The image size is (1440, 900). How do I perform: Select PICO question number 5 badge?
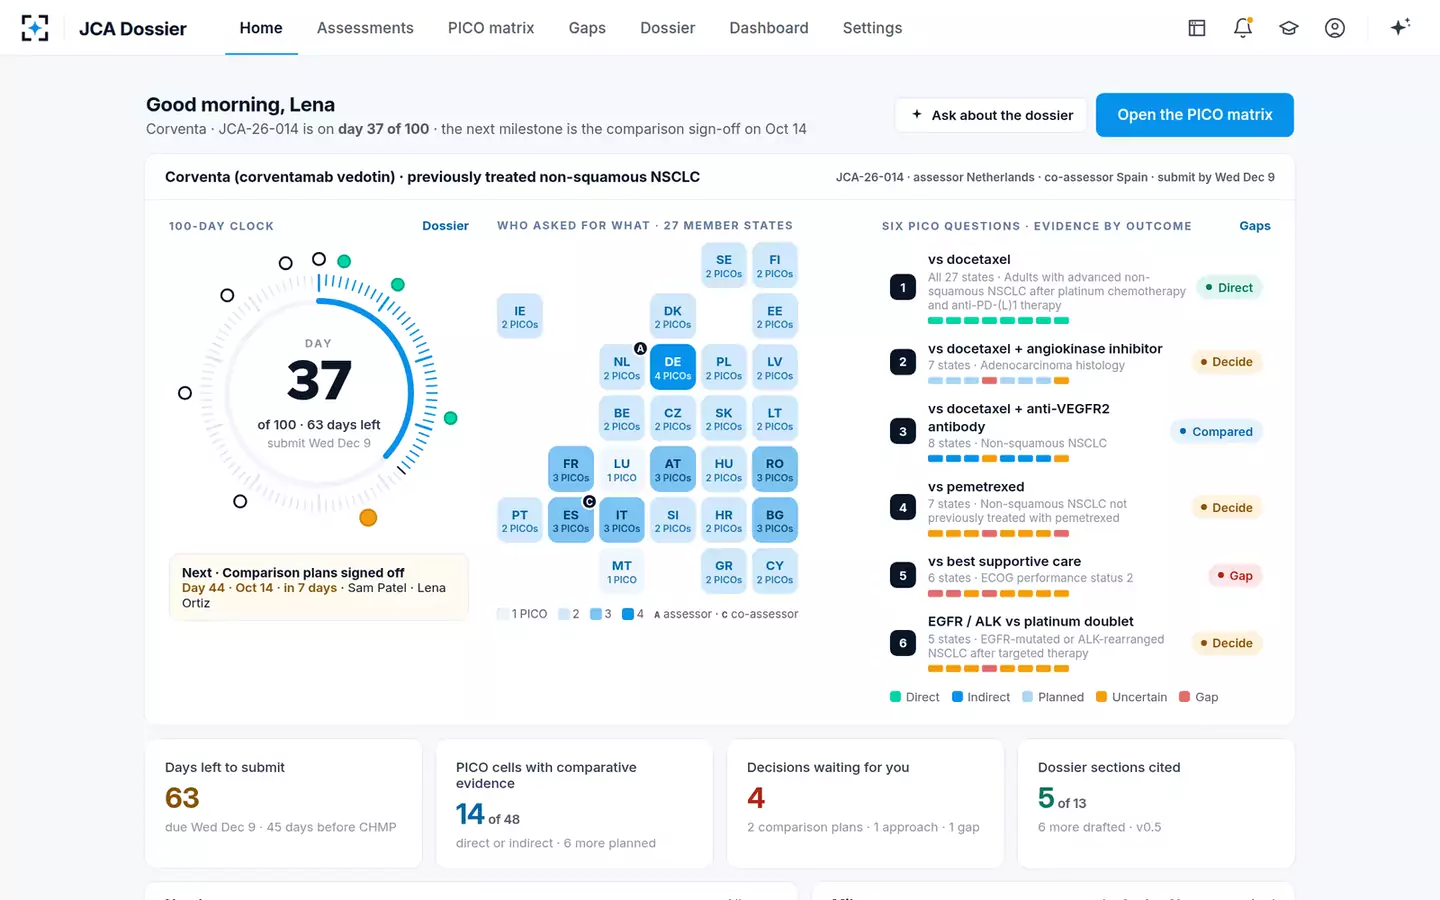pyautogui.click(x=903, y=576)
